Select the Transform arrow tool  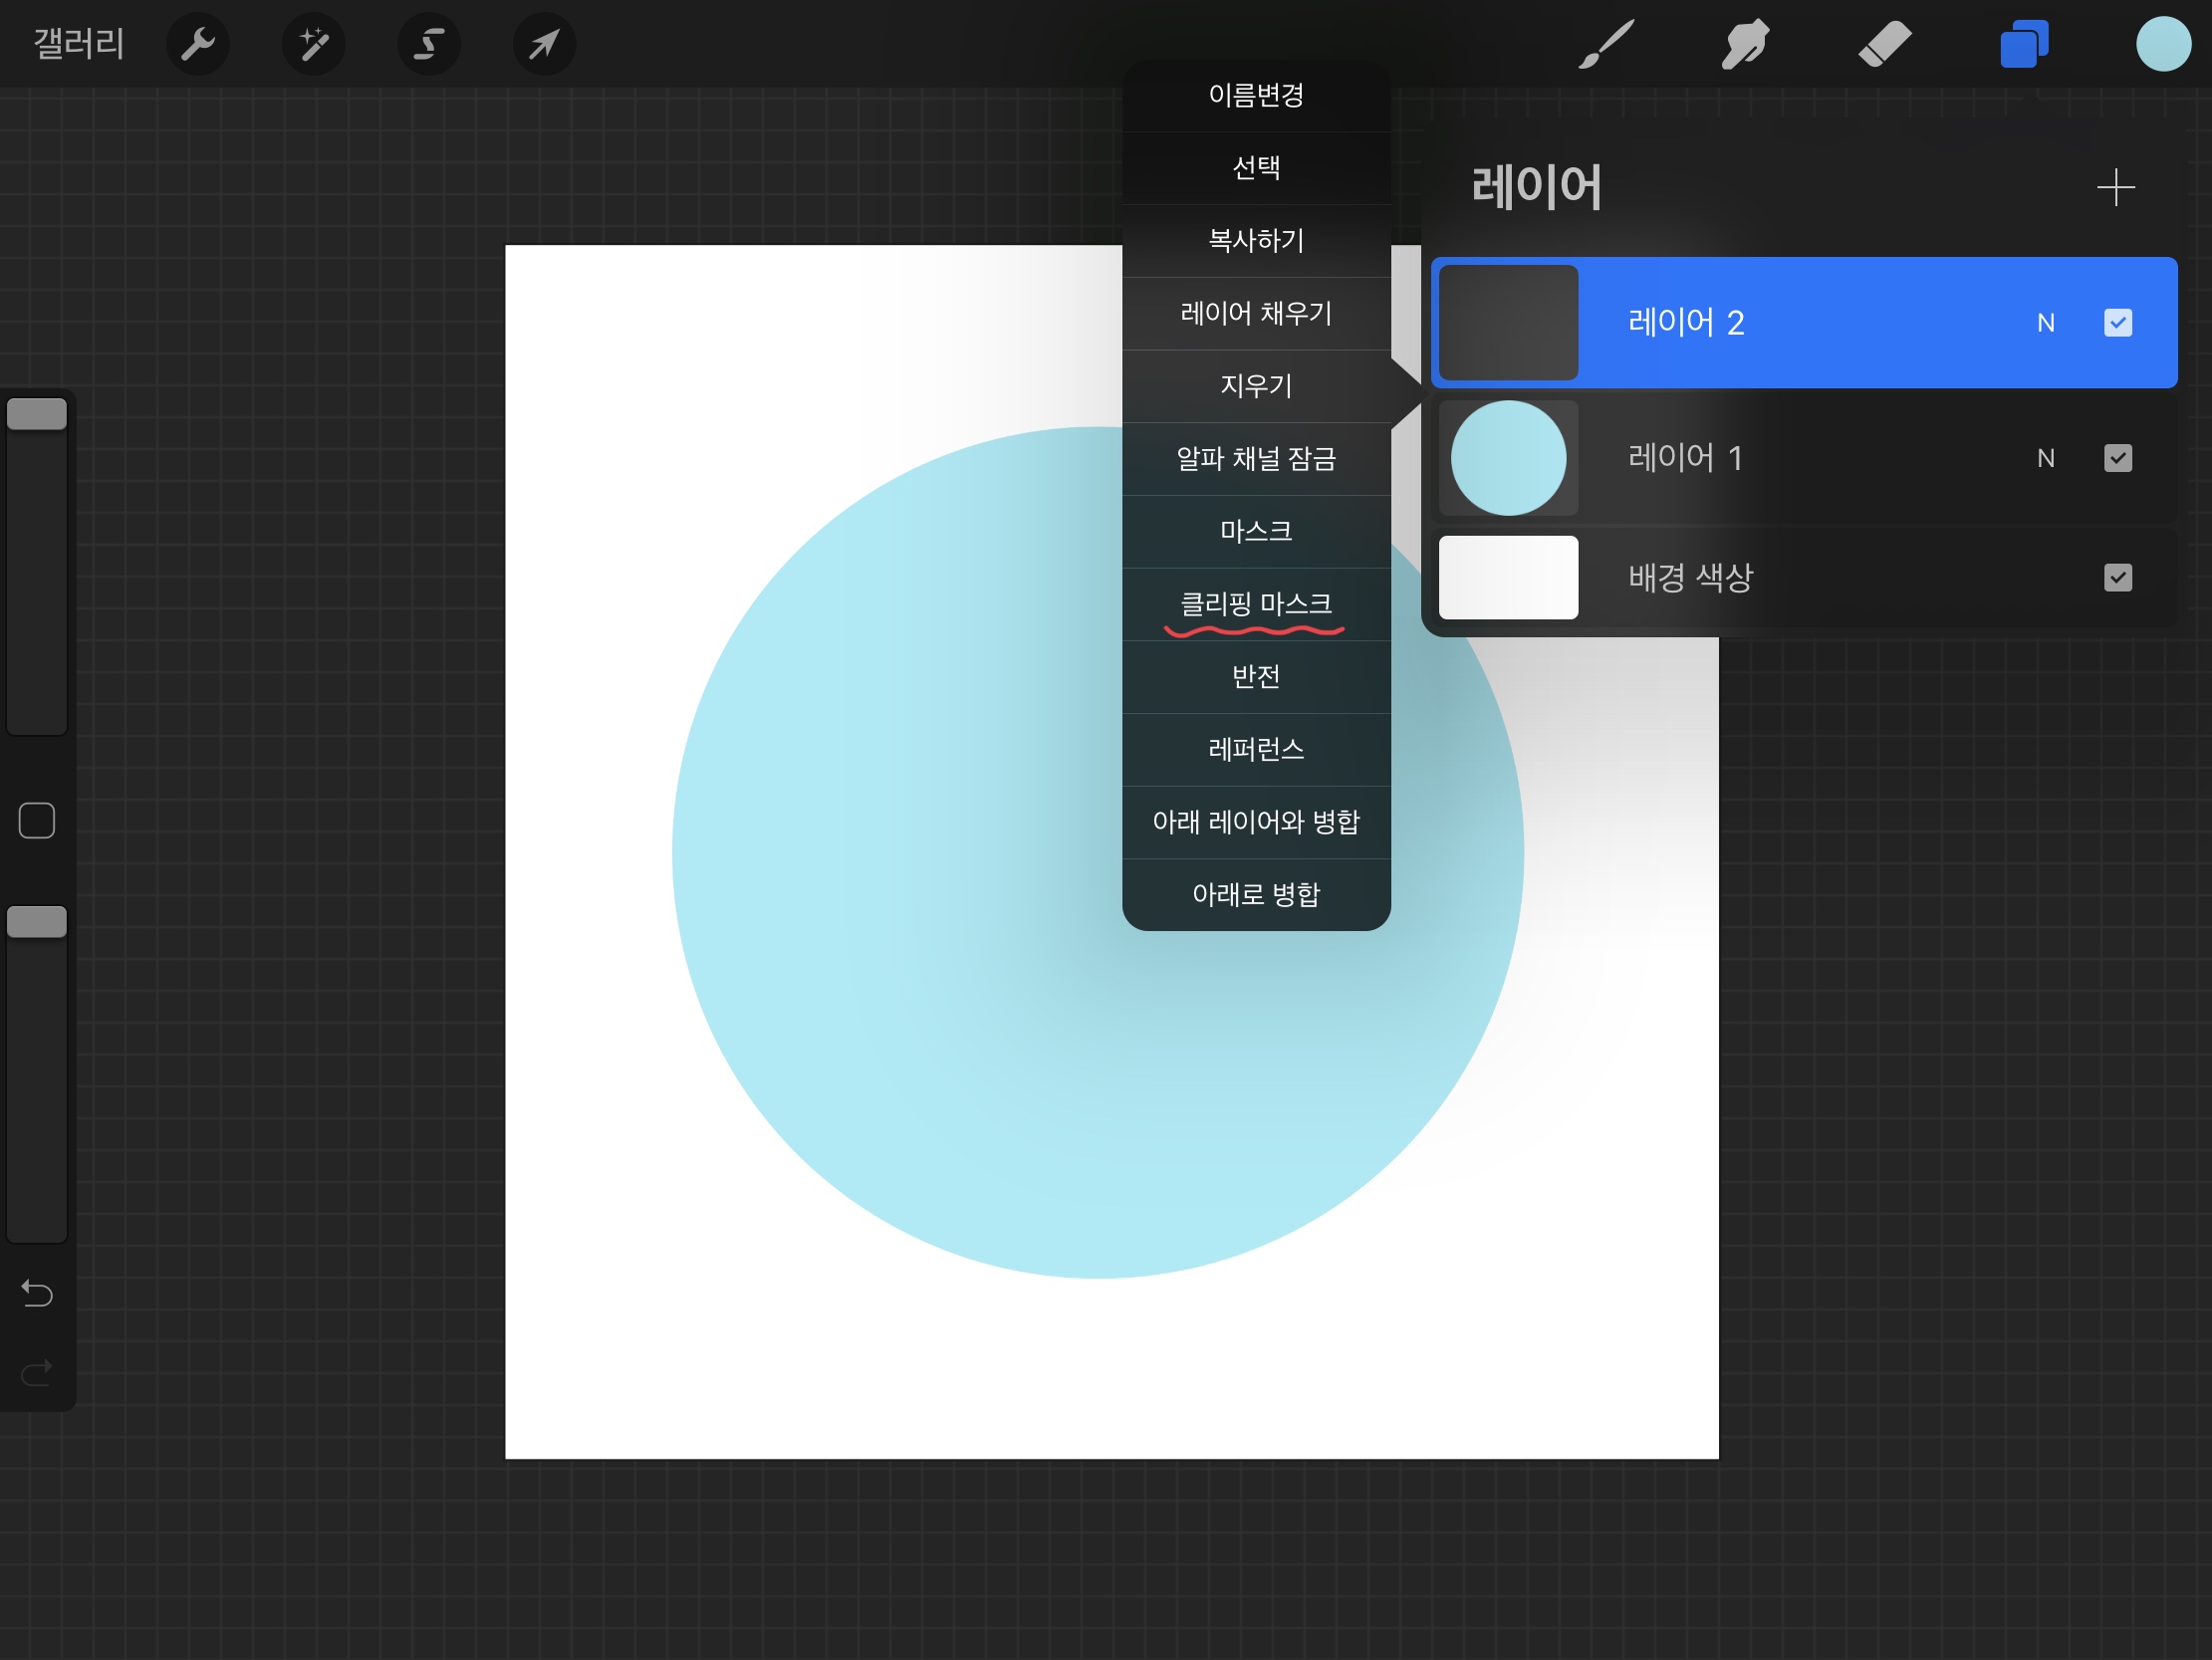coord(544,44)
